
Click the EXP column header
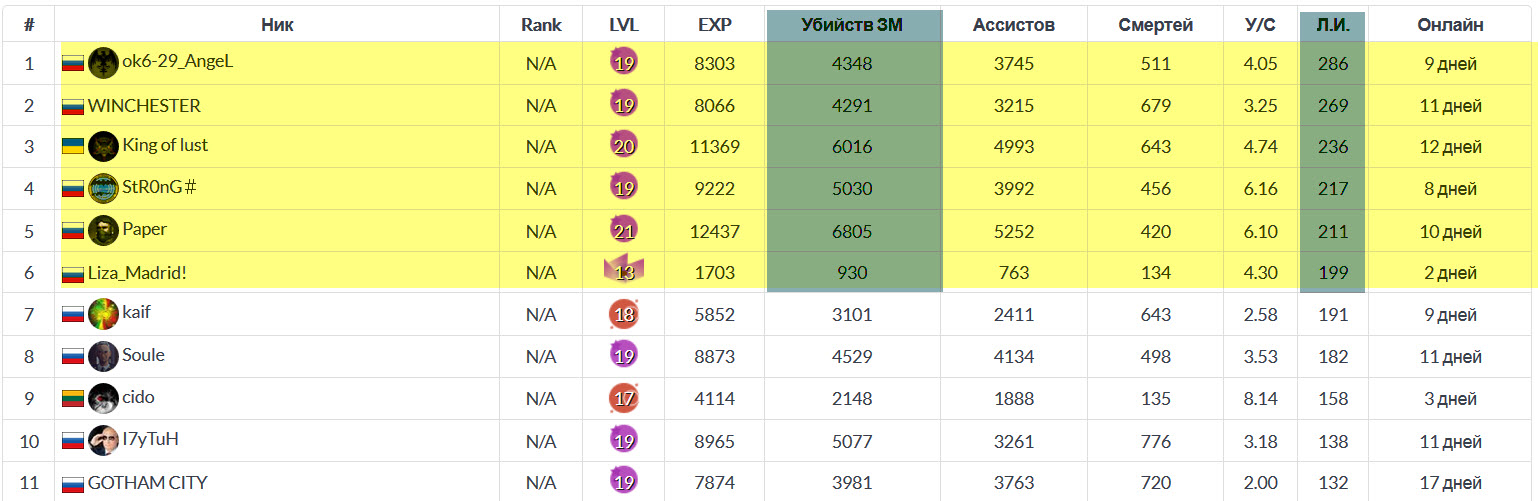click(714, 25)
